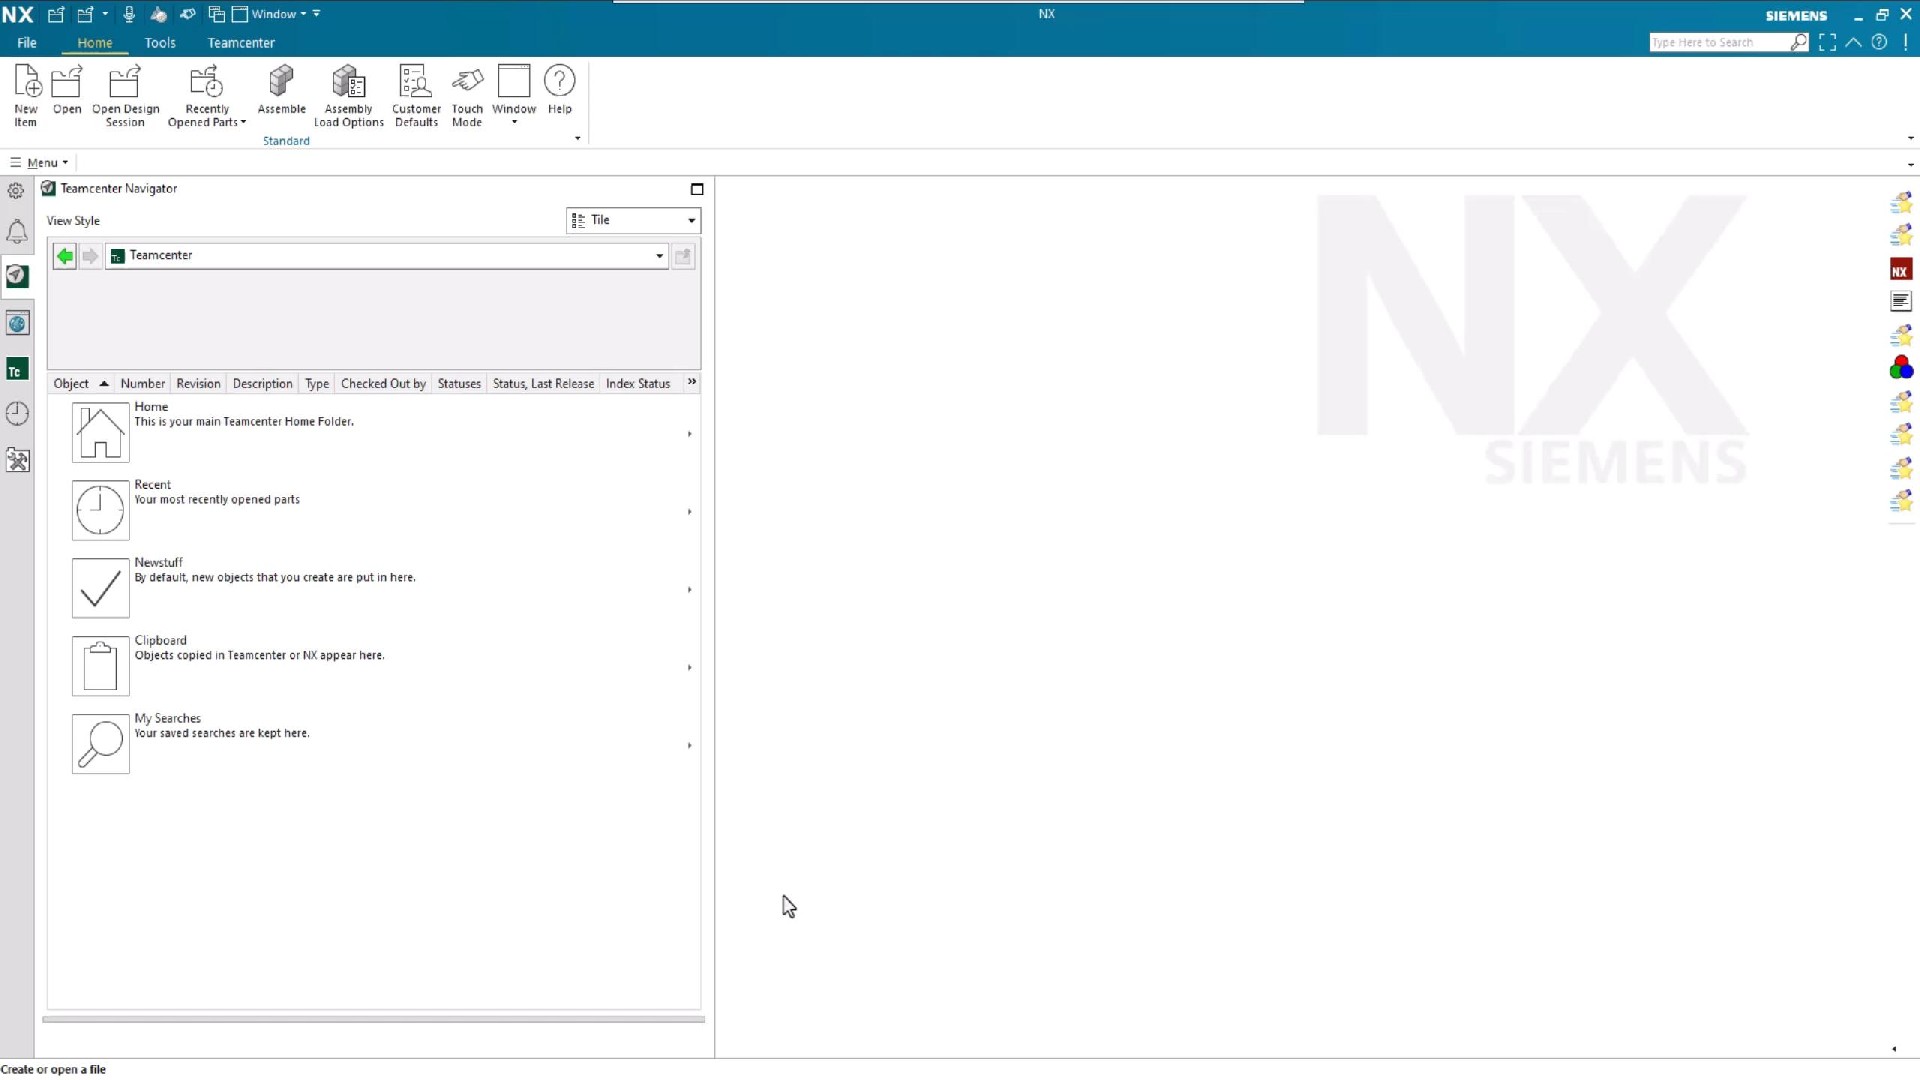Open the Menu button
The width and height of the screenshot is (1920, 1080).
pyautogui.click(x=40, y=162)
